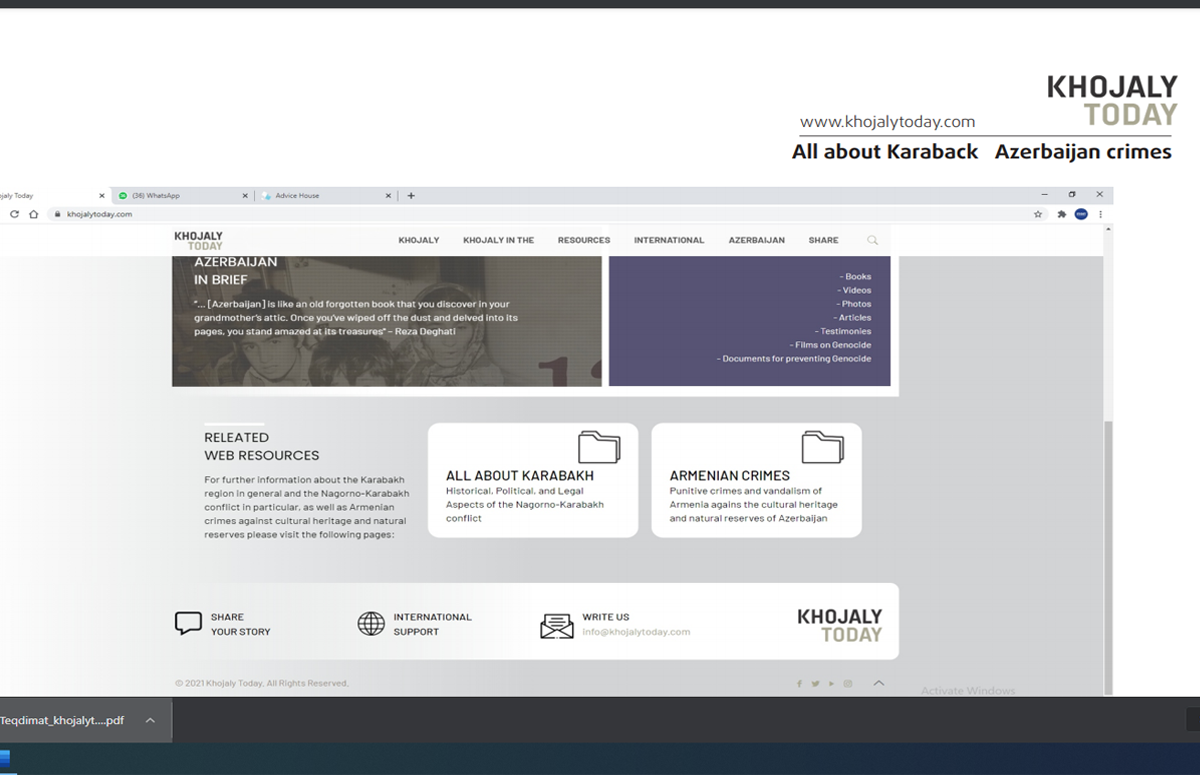Open the Instagram icon in the footer
This screenshot has width=1200, height=775.
(847, 684)
